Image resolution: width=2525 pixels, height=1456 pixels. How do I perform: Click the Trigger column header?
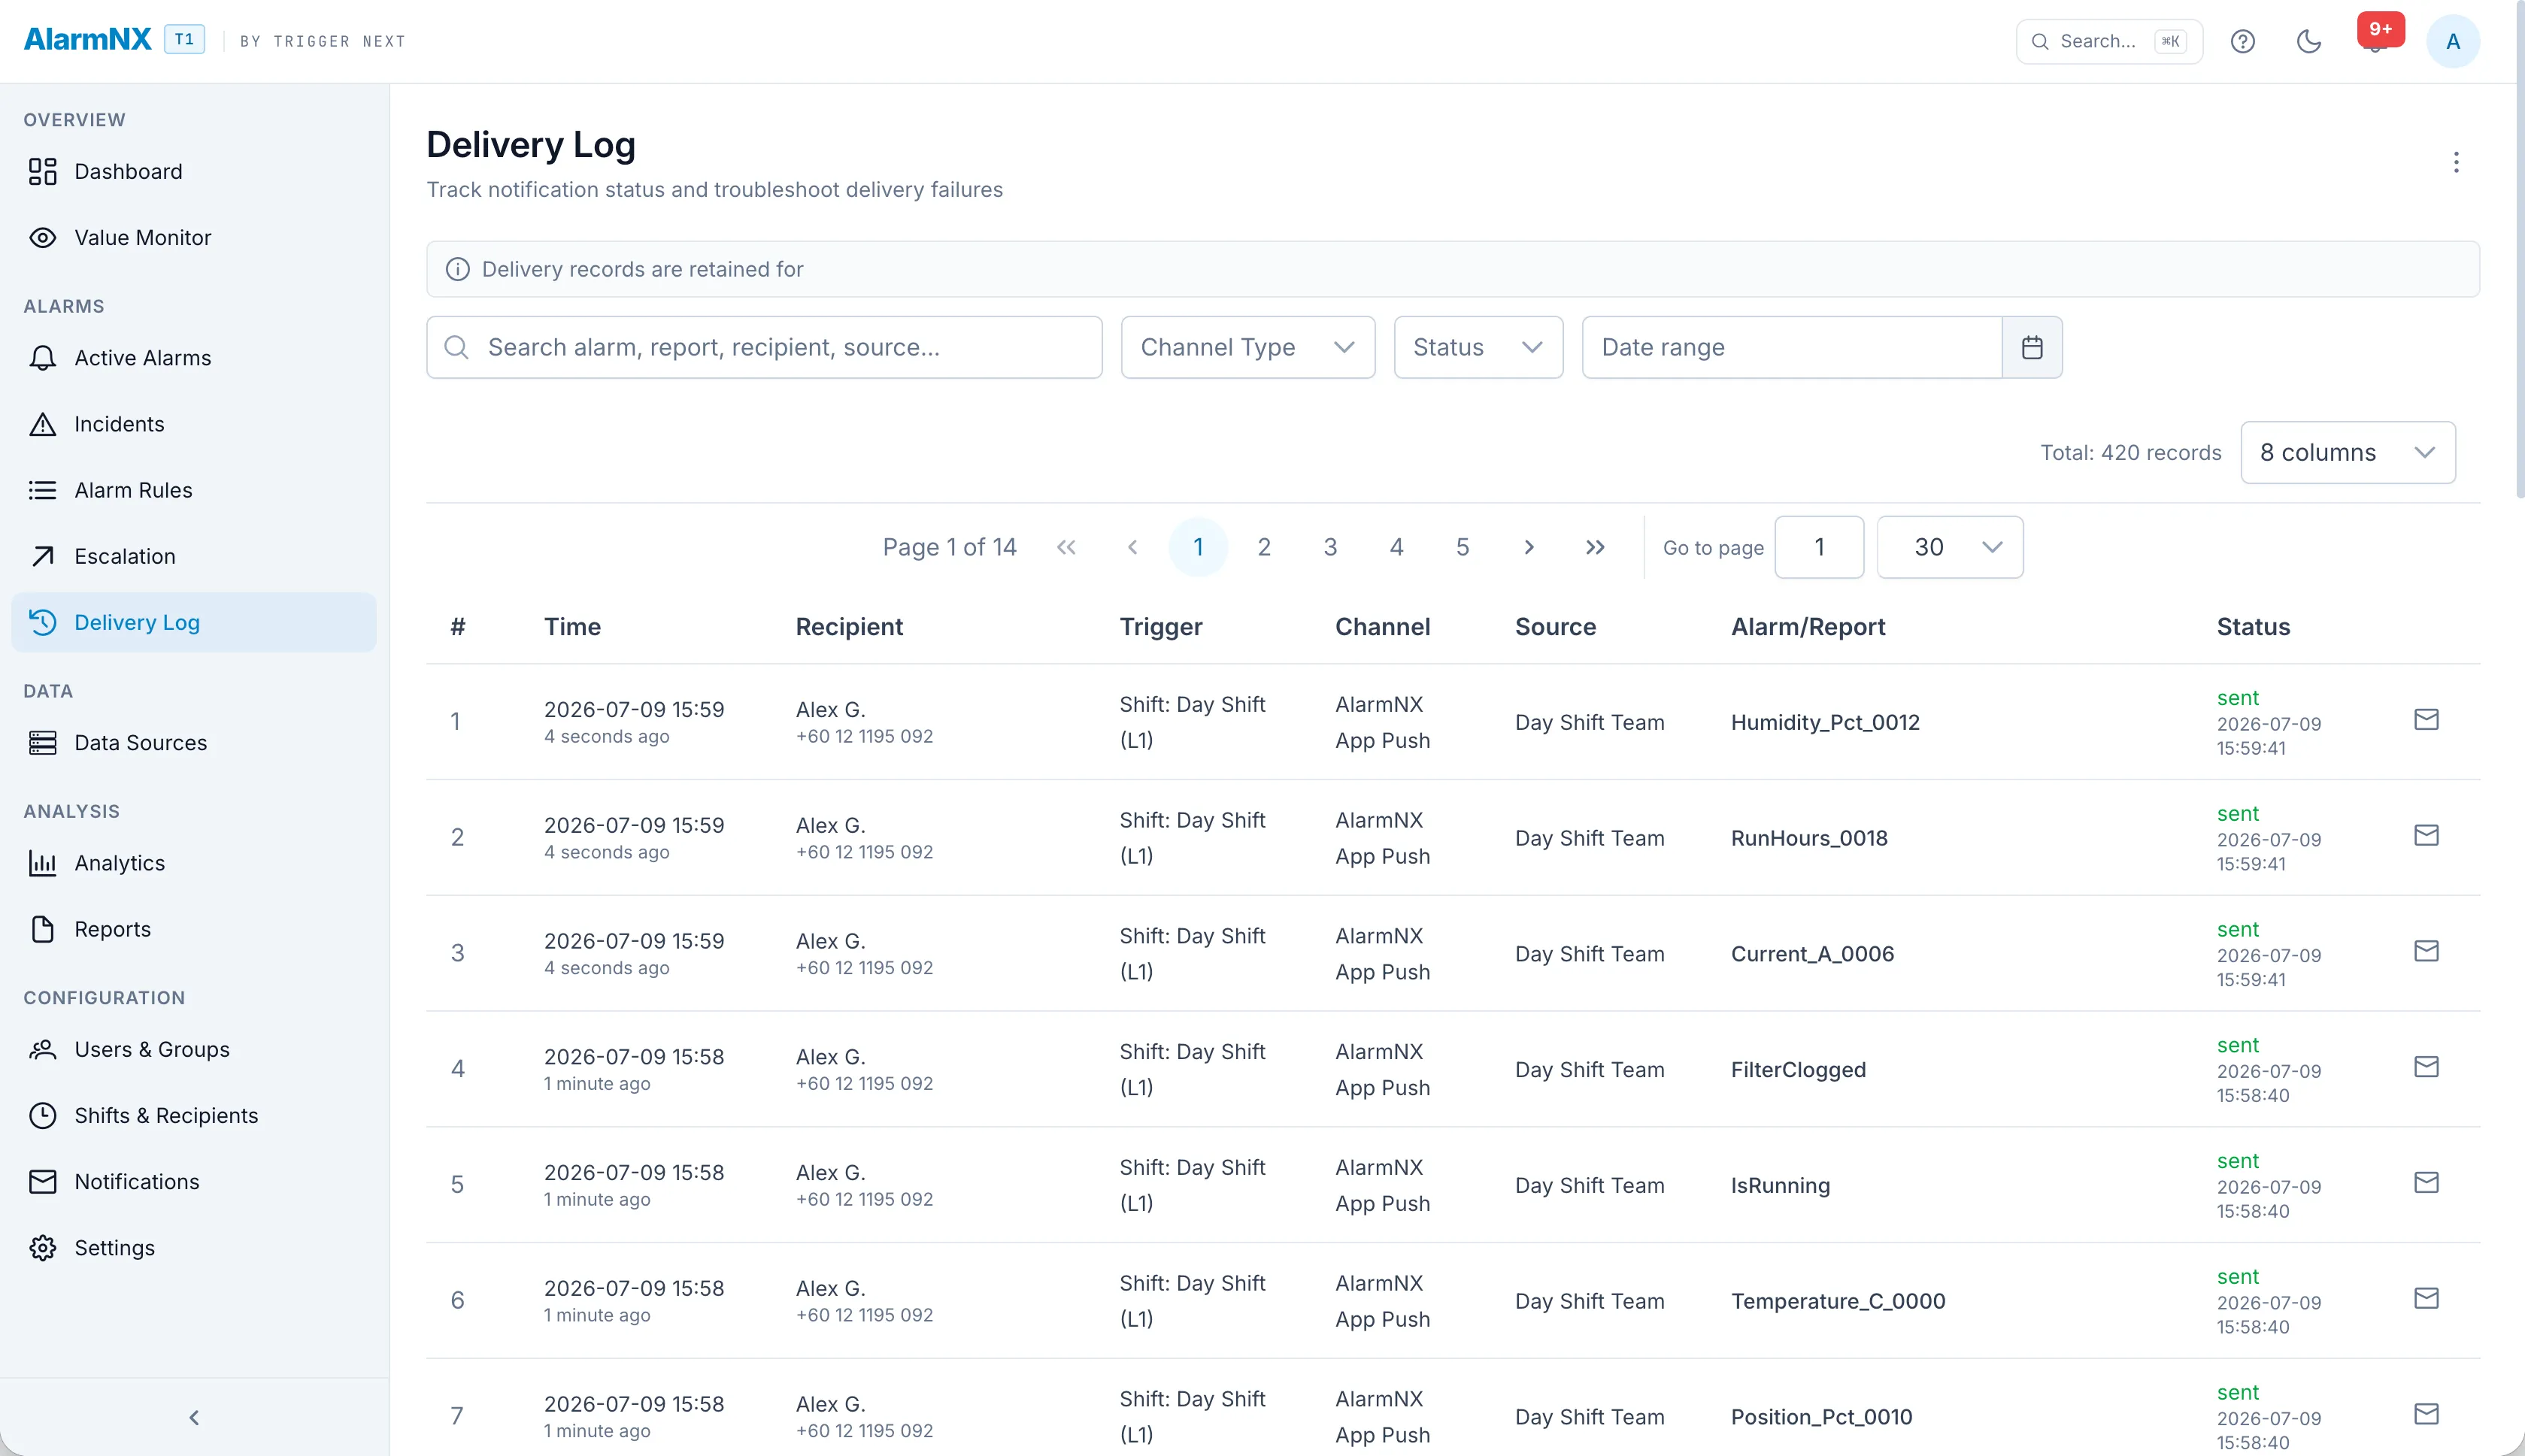(x=1160, y=627)
